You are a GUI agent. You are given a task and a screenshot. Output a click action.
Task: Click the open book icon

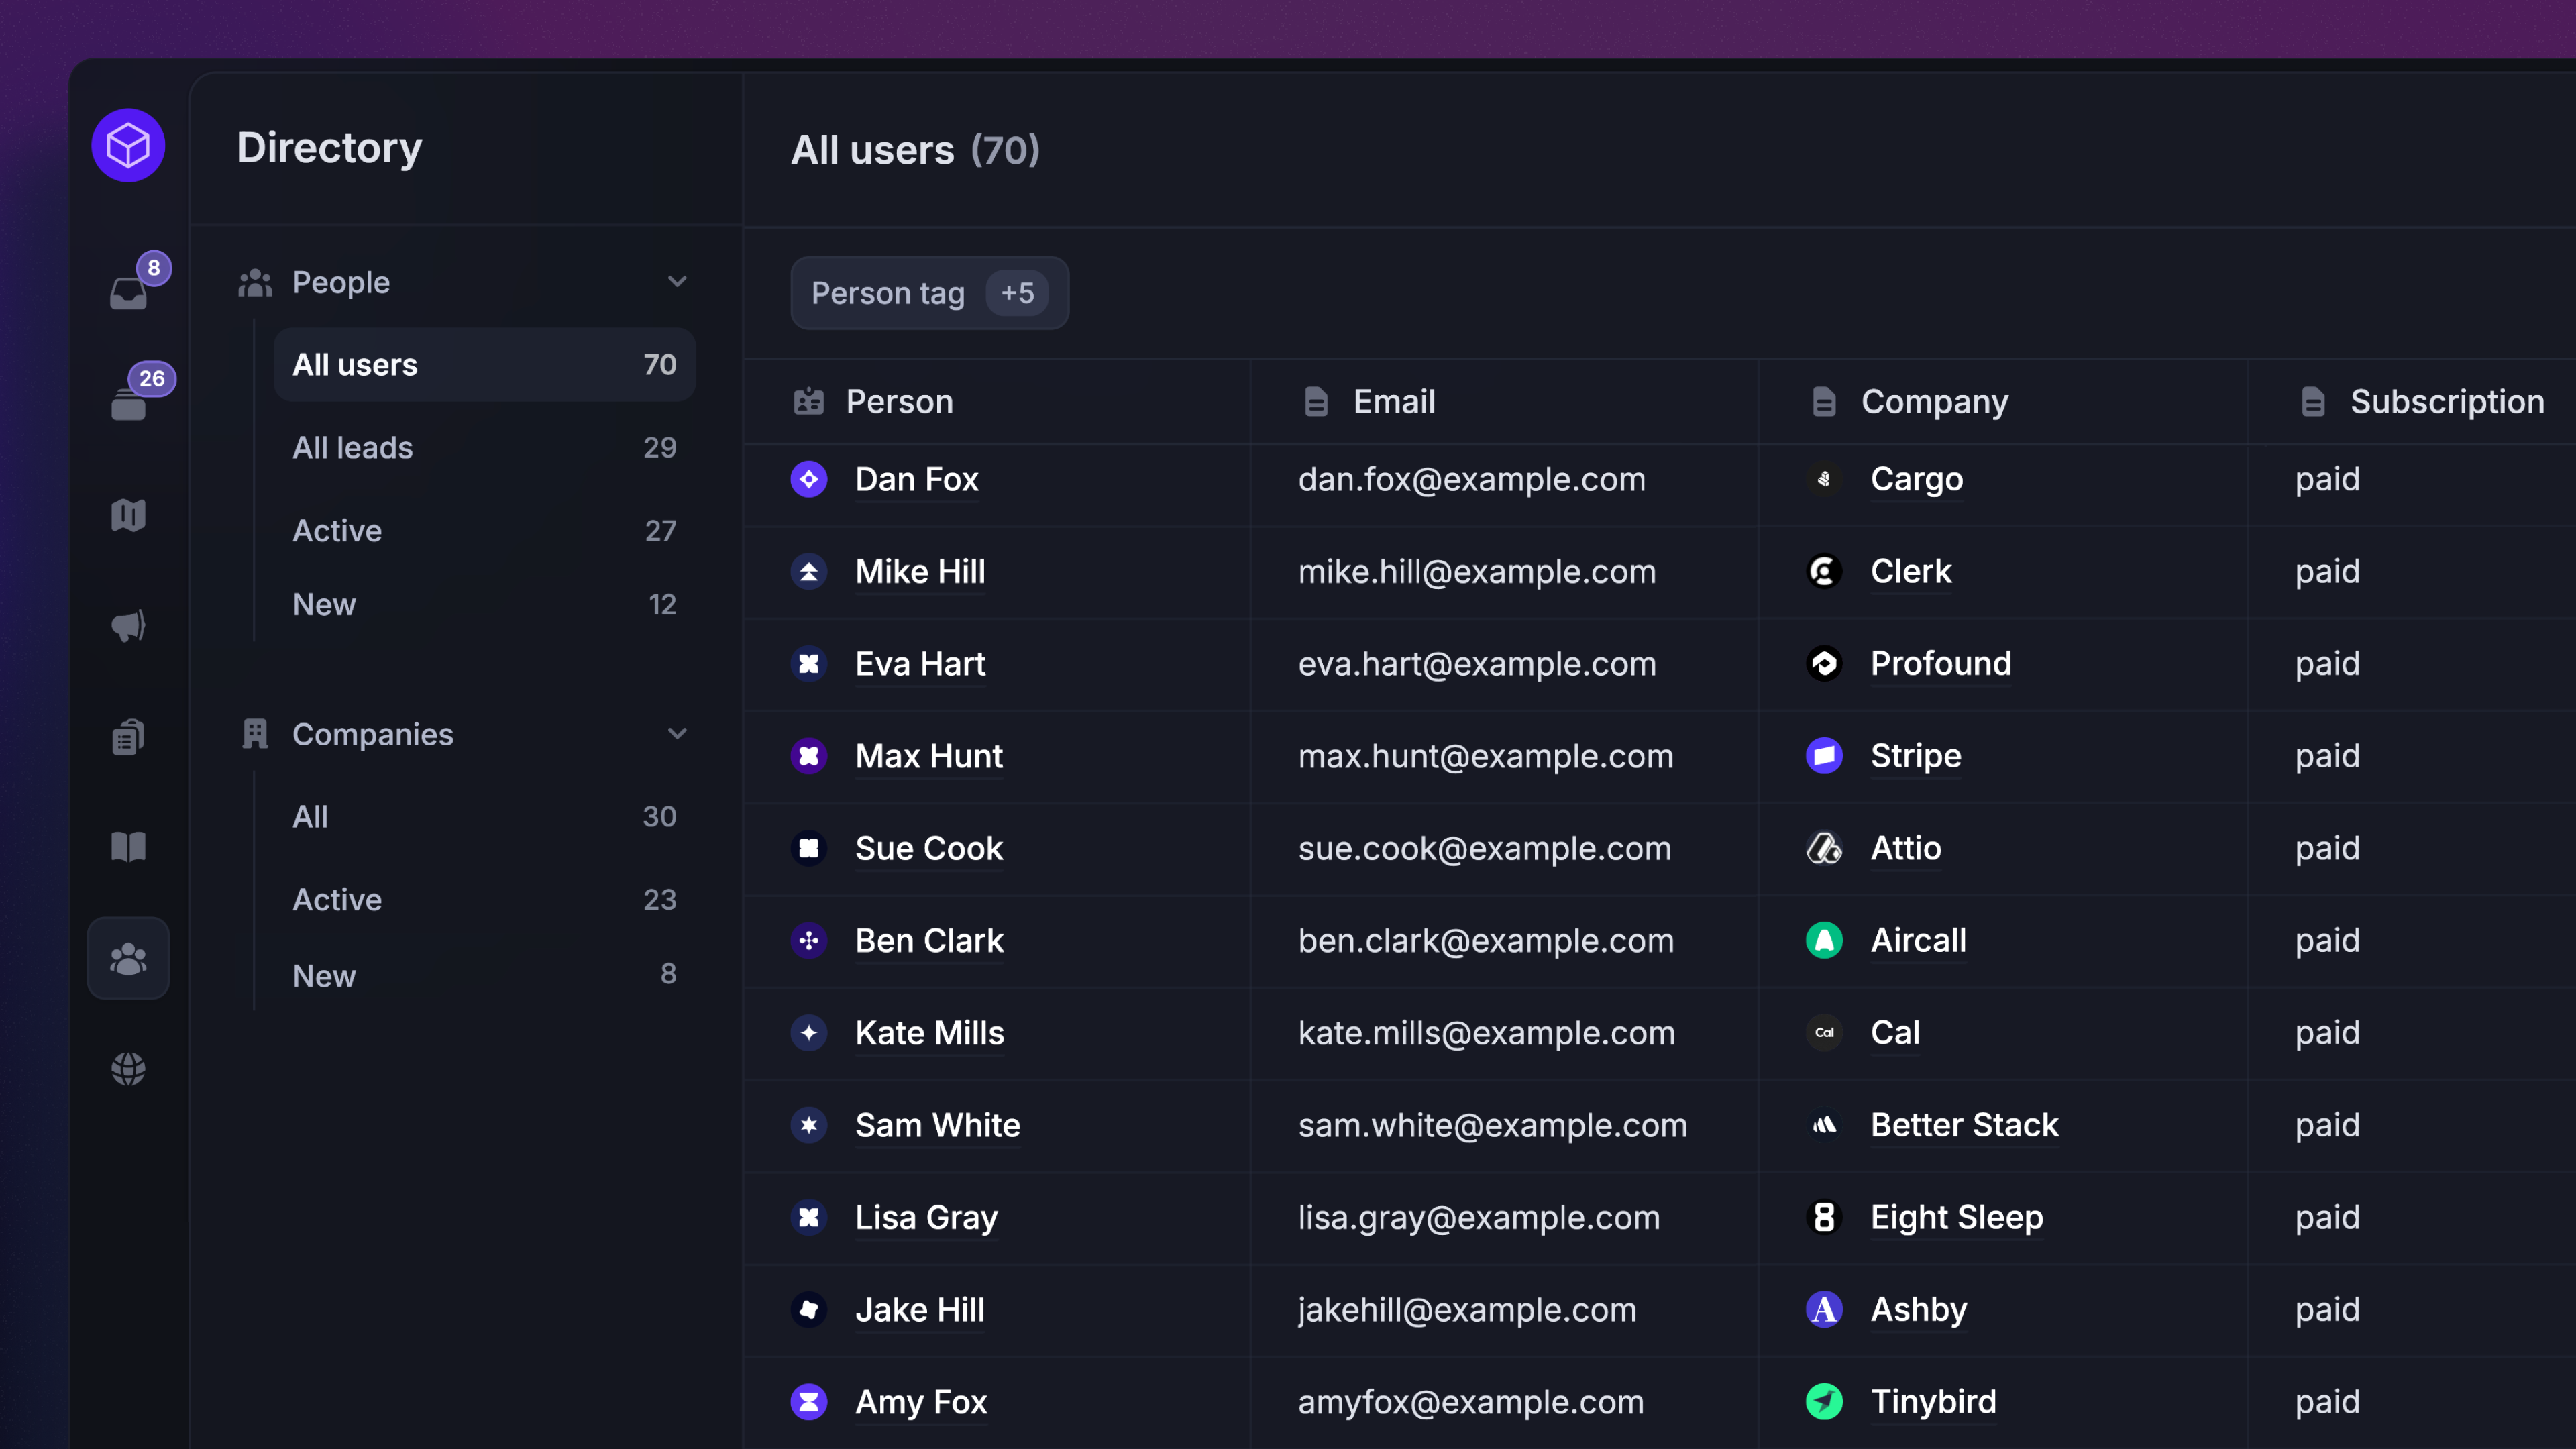[x=128, y=847]
